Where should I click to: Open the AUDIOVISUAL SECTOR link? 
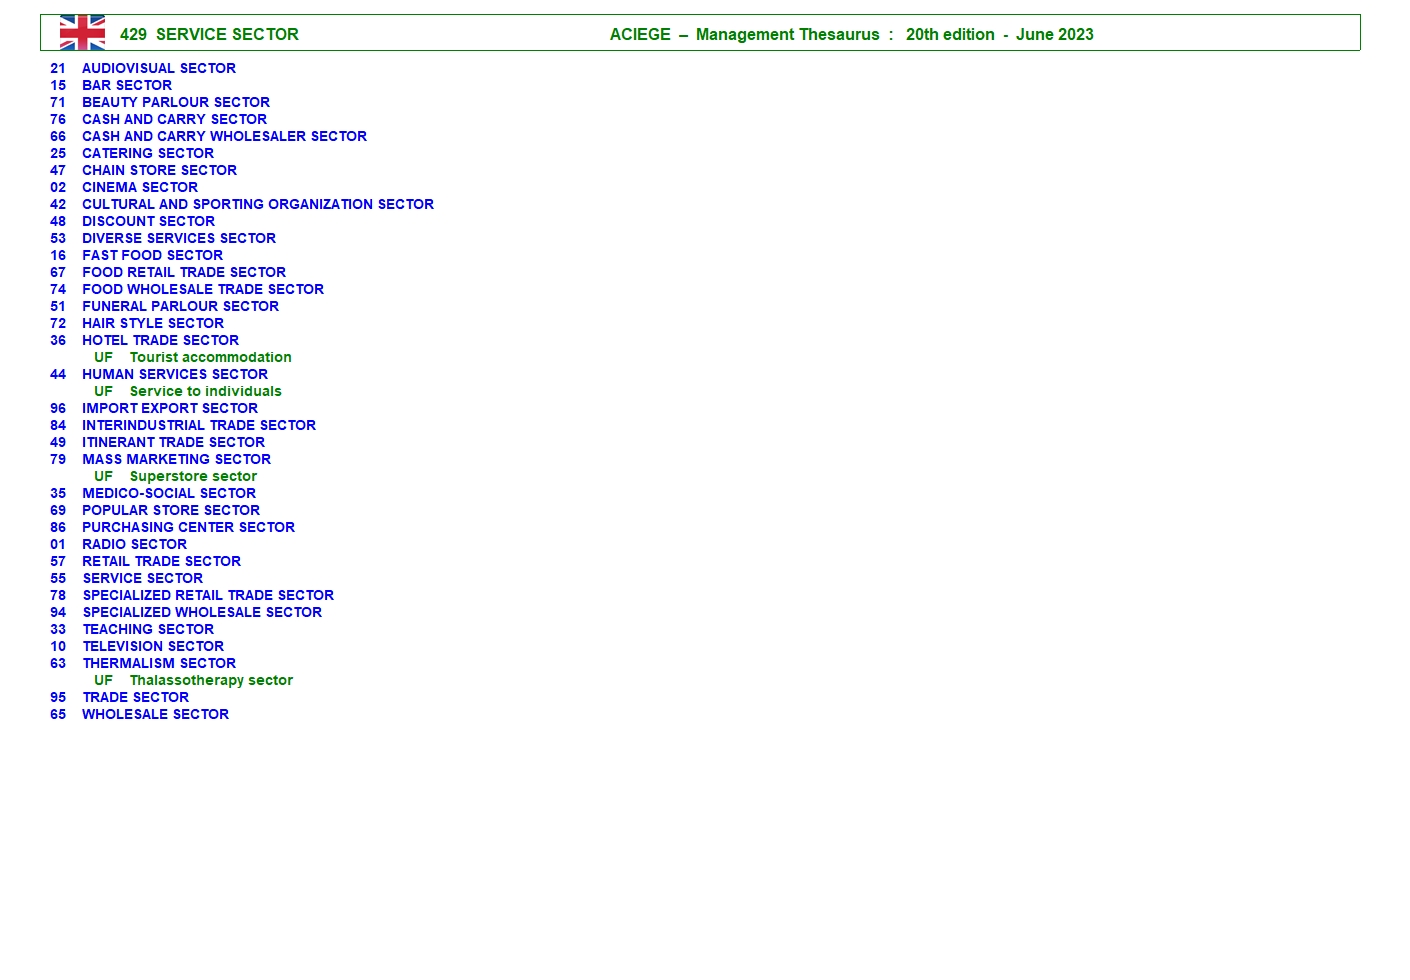pos(158,68)
